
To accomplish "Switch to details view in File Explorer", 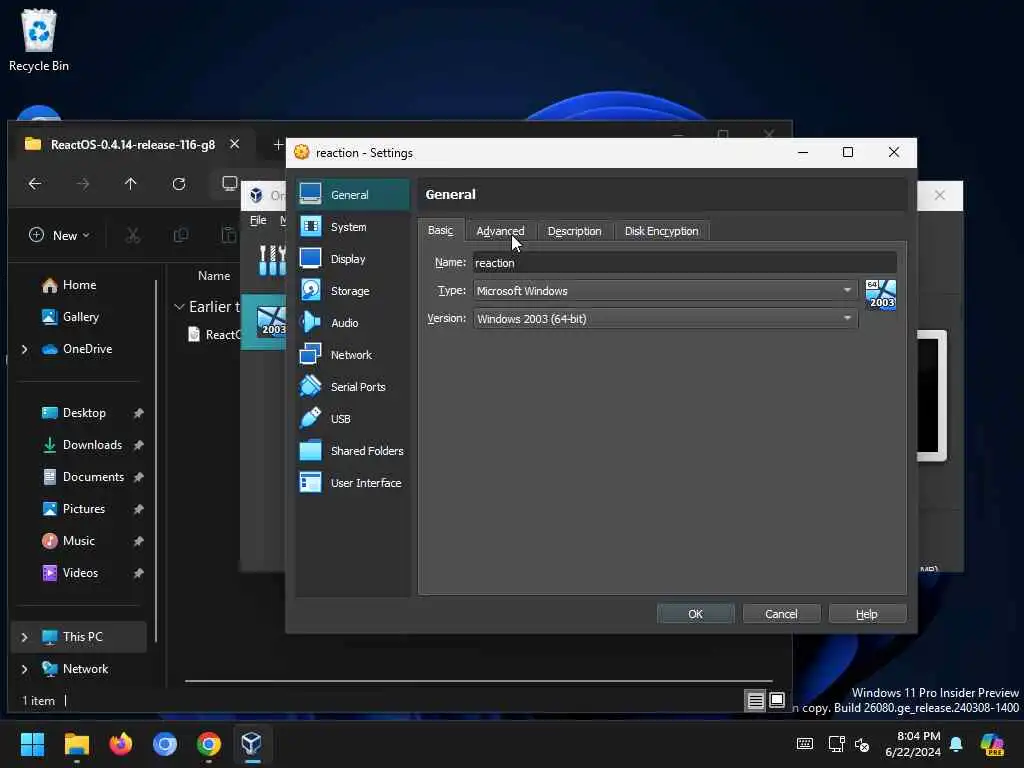I will (x=756, y=701).
